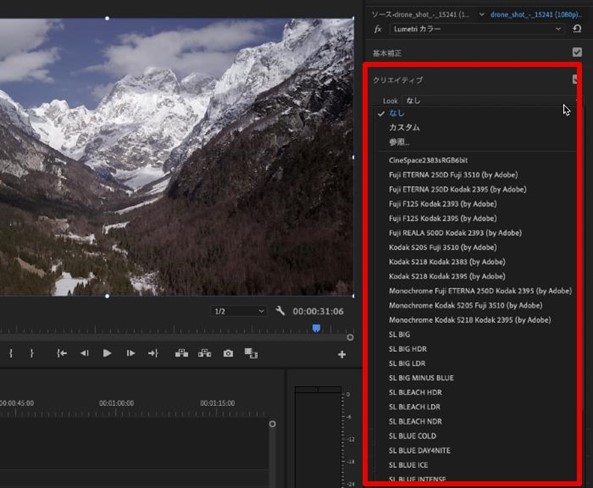Select the SL BIG look

(399, 334)
